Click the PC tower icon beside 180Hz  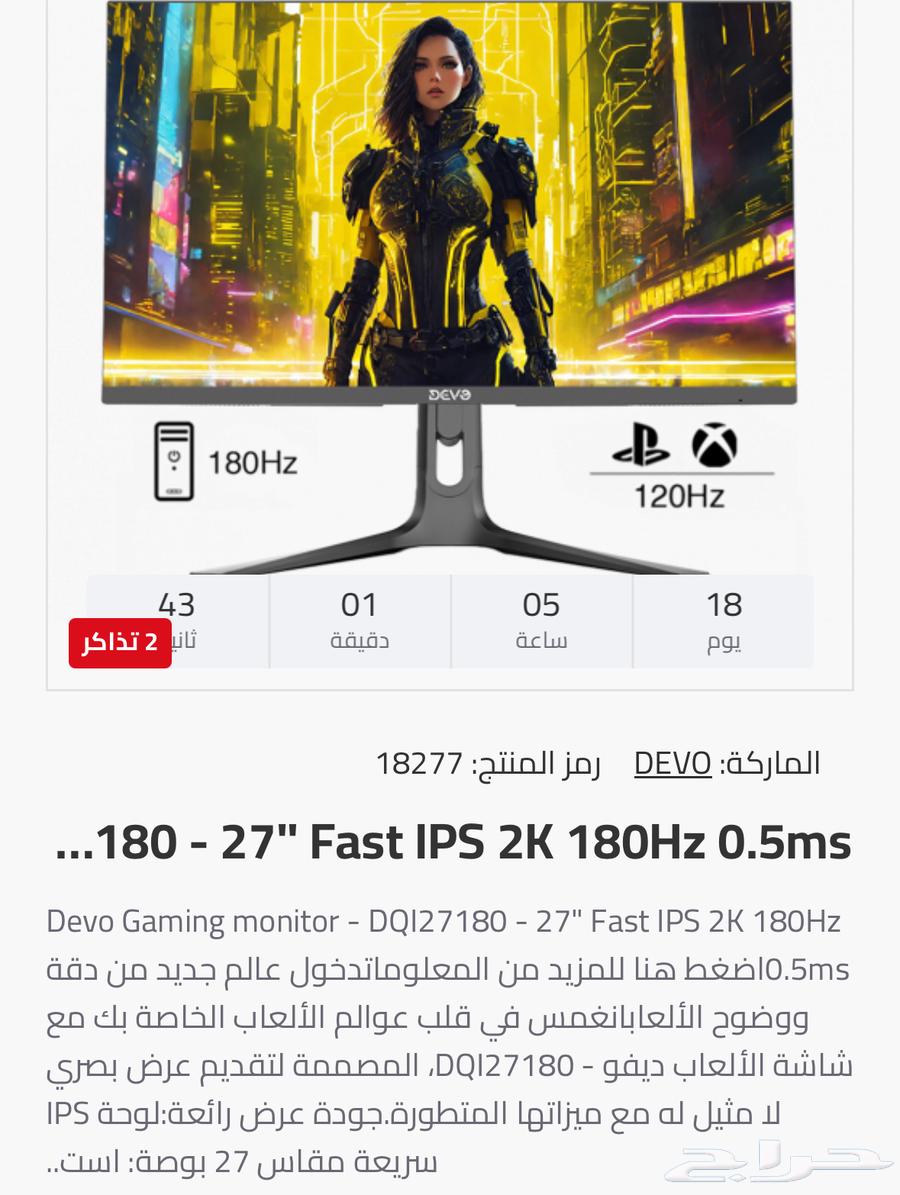click(174, 461)
